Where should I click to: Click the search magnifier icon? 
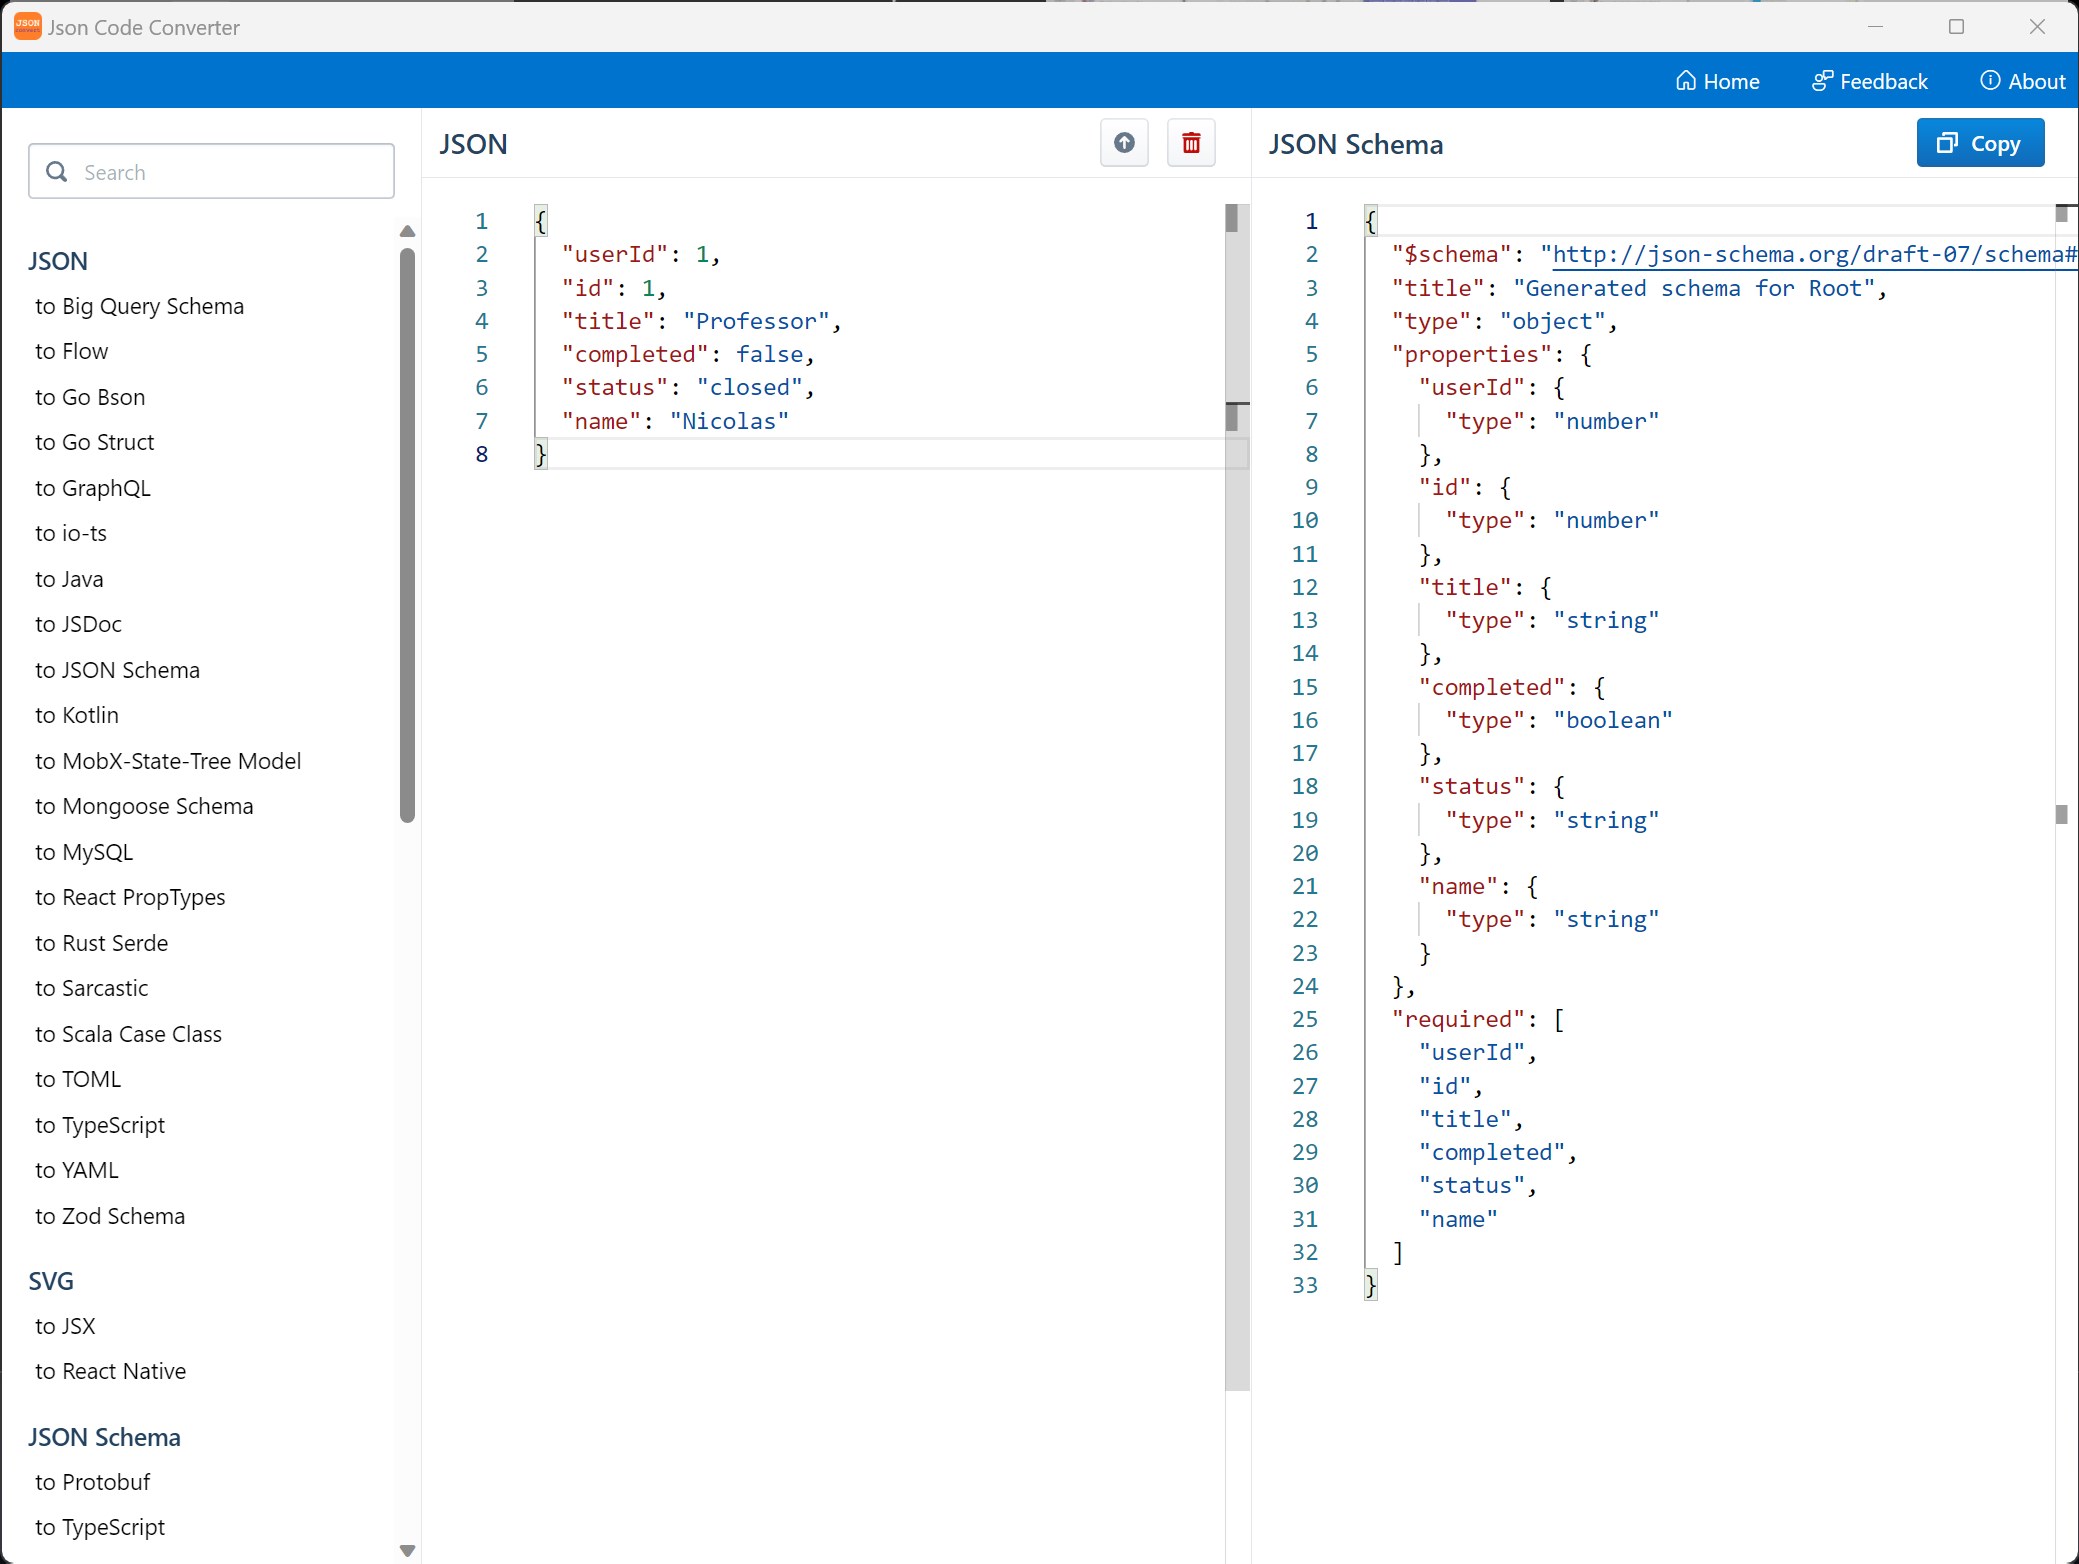(x=57, y=172)
